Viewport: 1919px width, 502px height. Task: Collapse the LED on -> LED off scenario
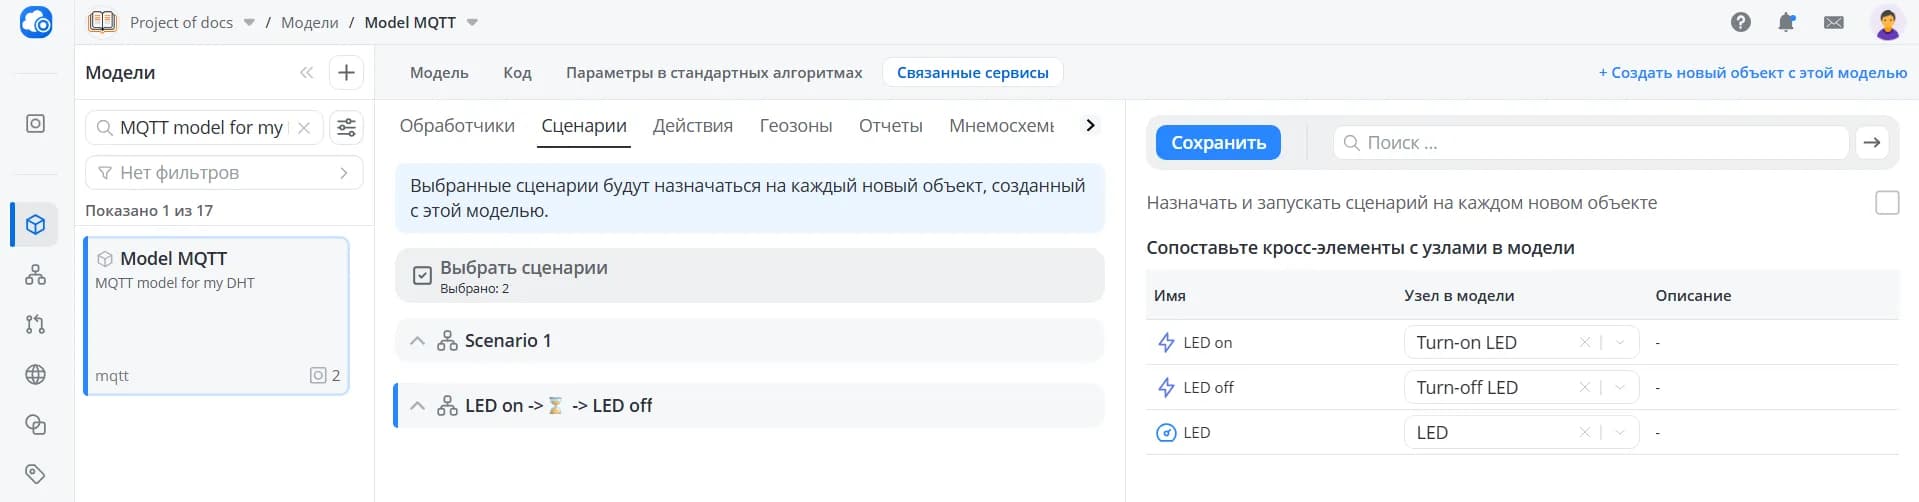click(x=418, y=406)
